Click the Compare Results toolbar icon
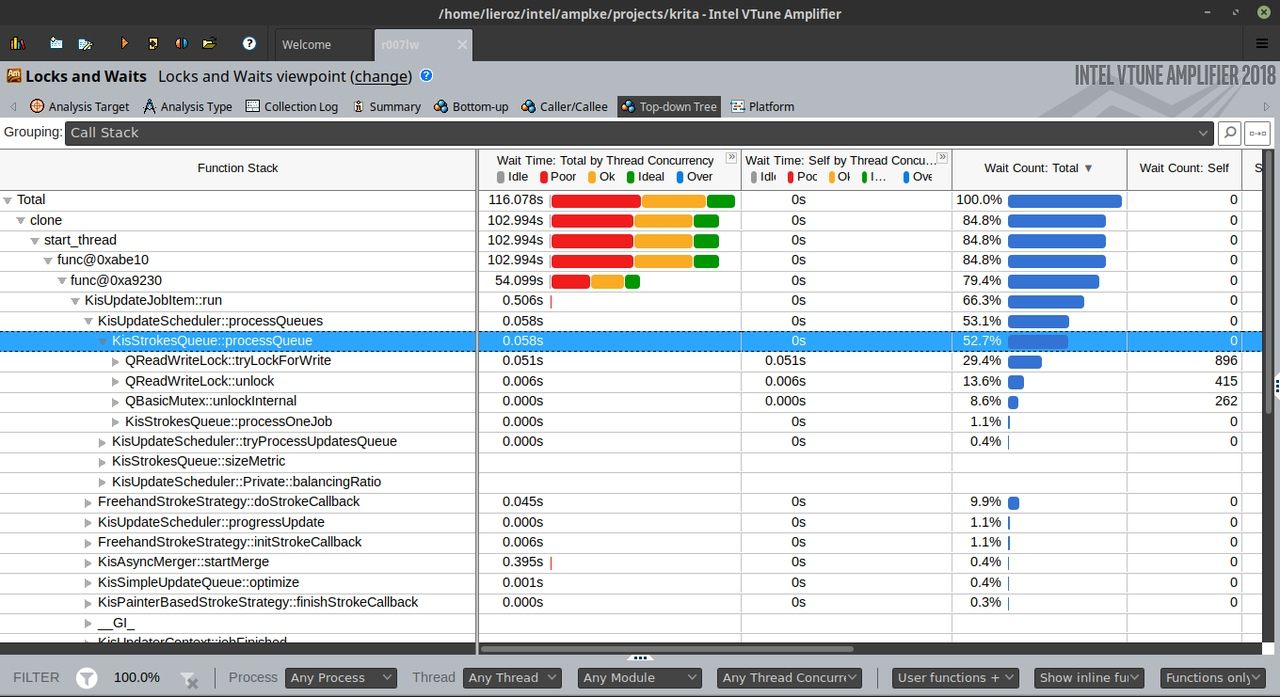This screenshot has width=1280, height=697. point(181,44)
